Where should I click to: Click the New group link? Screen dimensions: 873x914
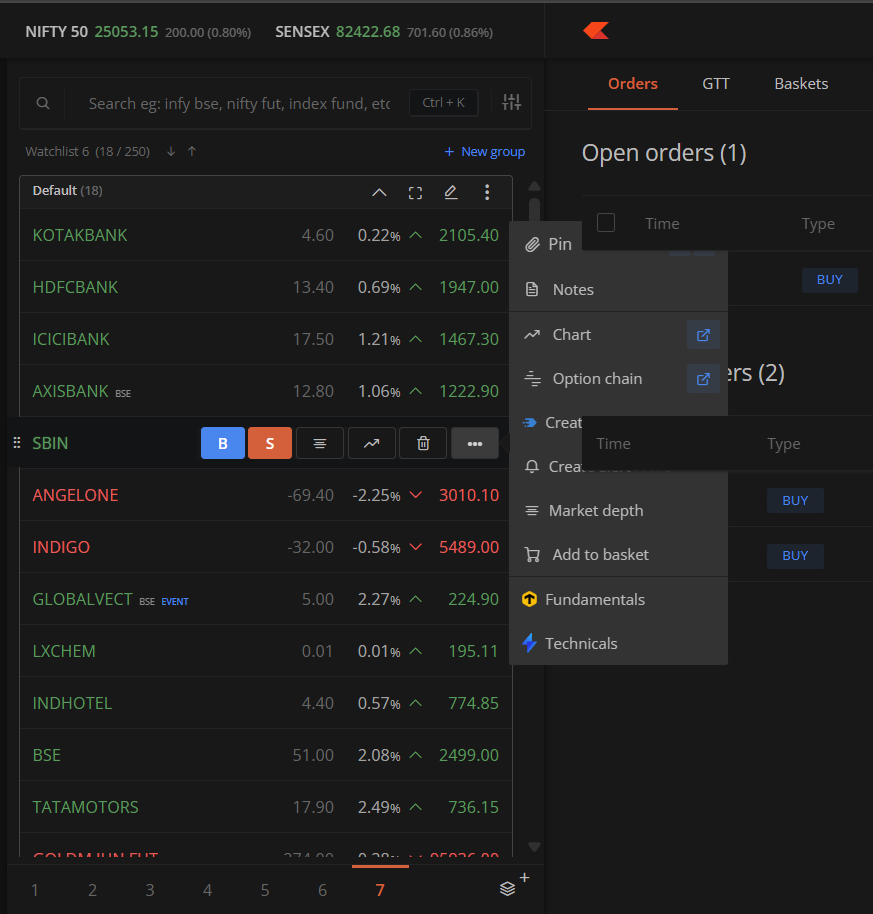(485, 152)
